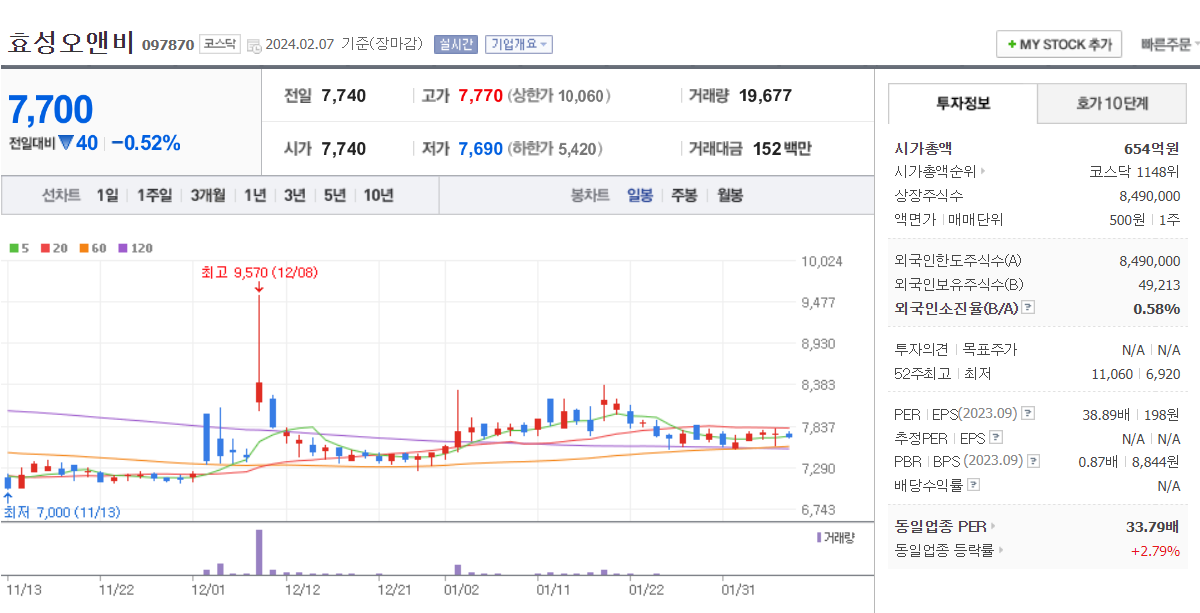Click the 거래량 value 19,677

click(x=765, y=96)
